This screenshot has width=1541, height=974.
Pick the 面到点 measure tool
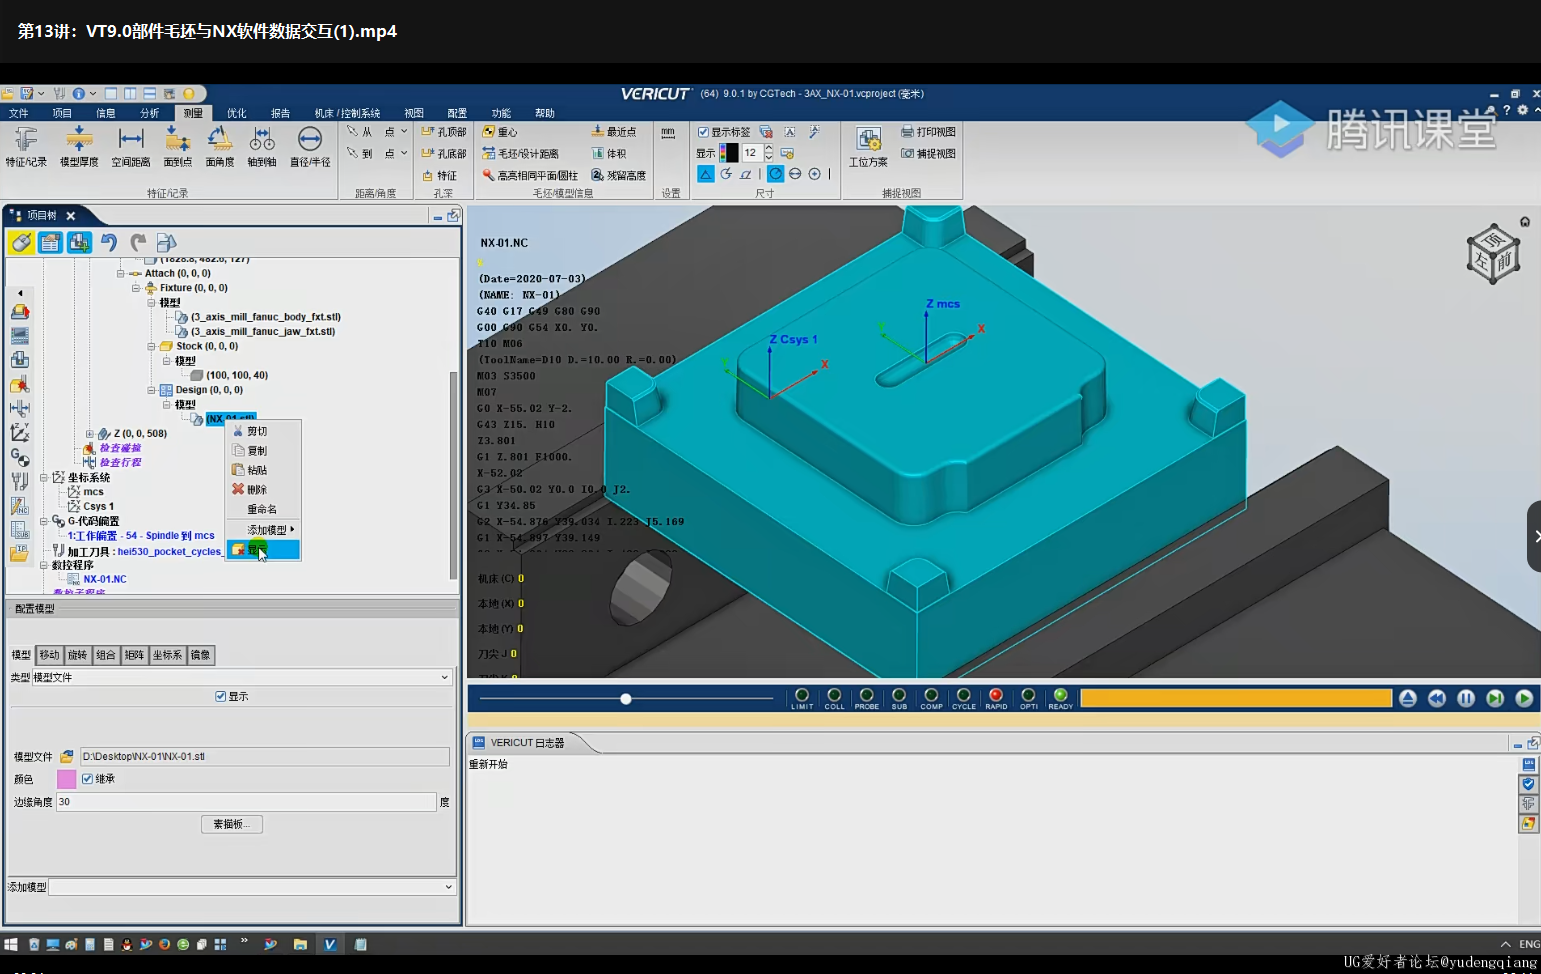177,147
